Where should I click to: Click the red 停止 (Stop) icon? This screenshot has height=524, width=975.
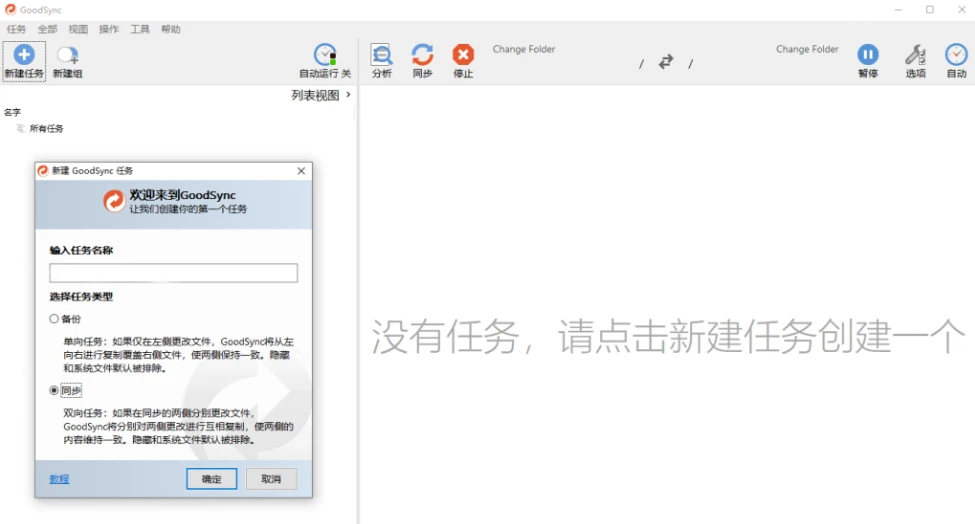(x=463, y=55)
